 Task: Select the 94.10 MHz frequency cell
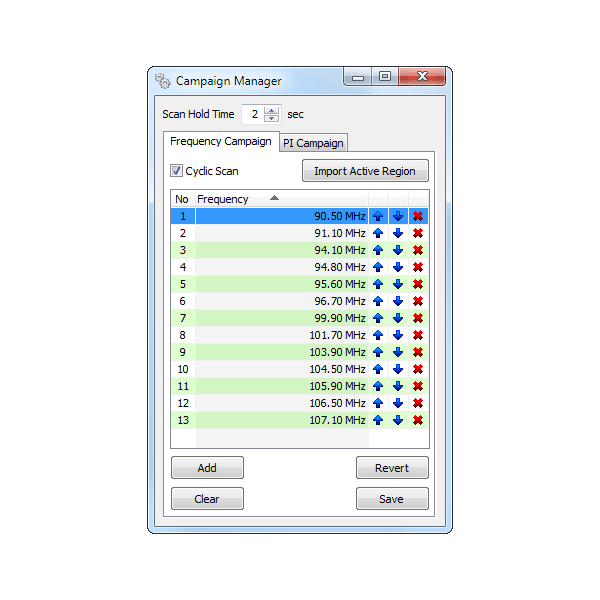pyautogui.click(x=282, y=250)
